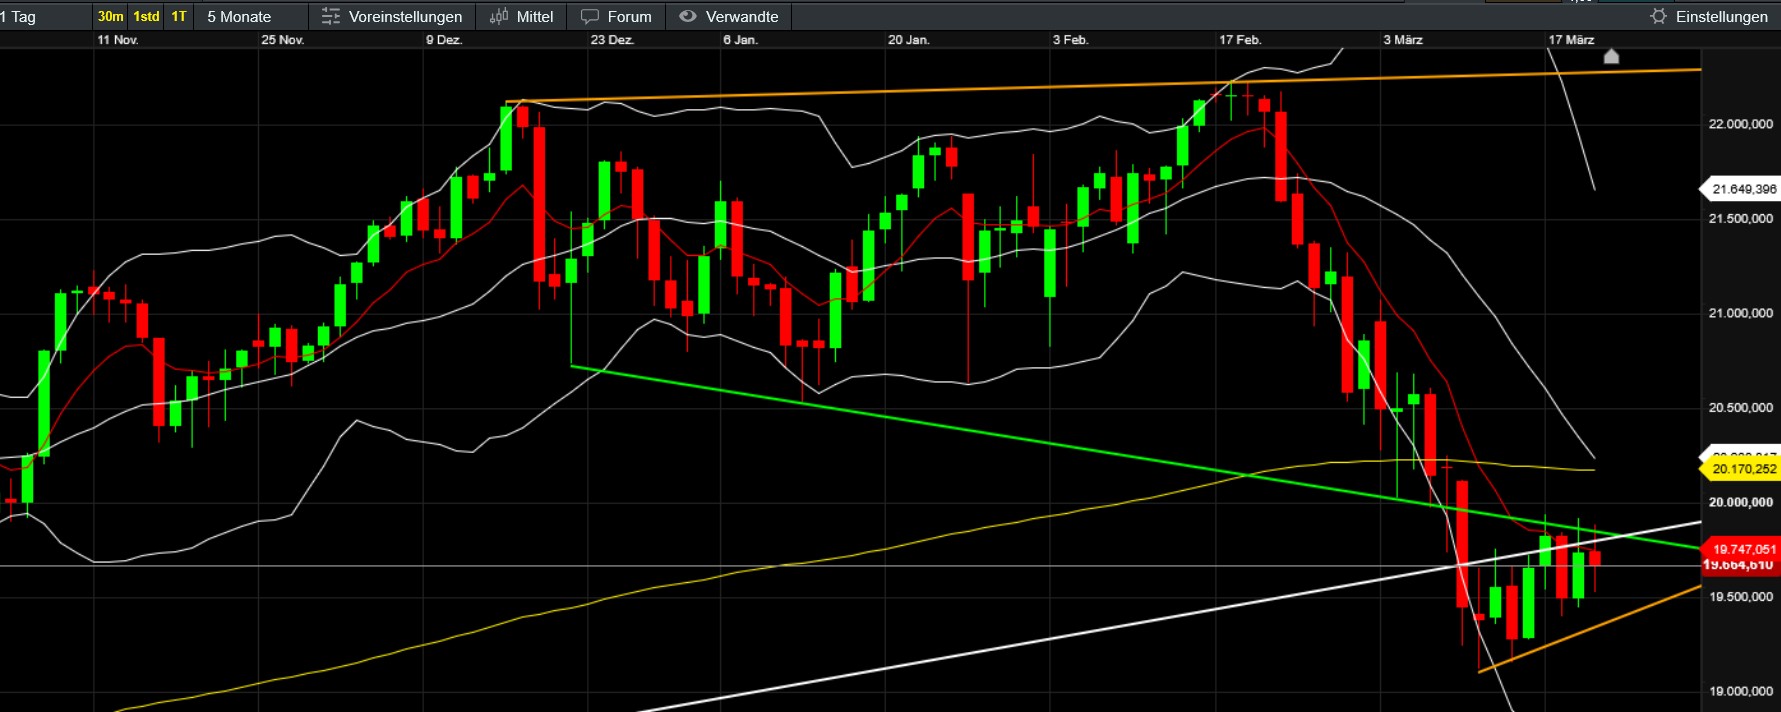Click the '9 Dez.' date label

444,40
